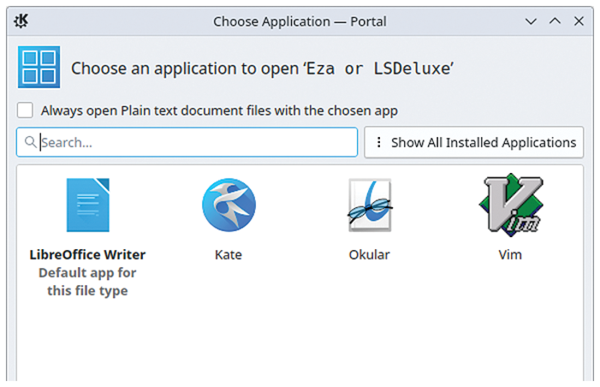Click the 'LibreOffice Writer' label text
Viewport: 600px width, 387px height.
pos(88,255)
